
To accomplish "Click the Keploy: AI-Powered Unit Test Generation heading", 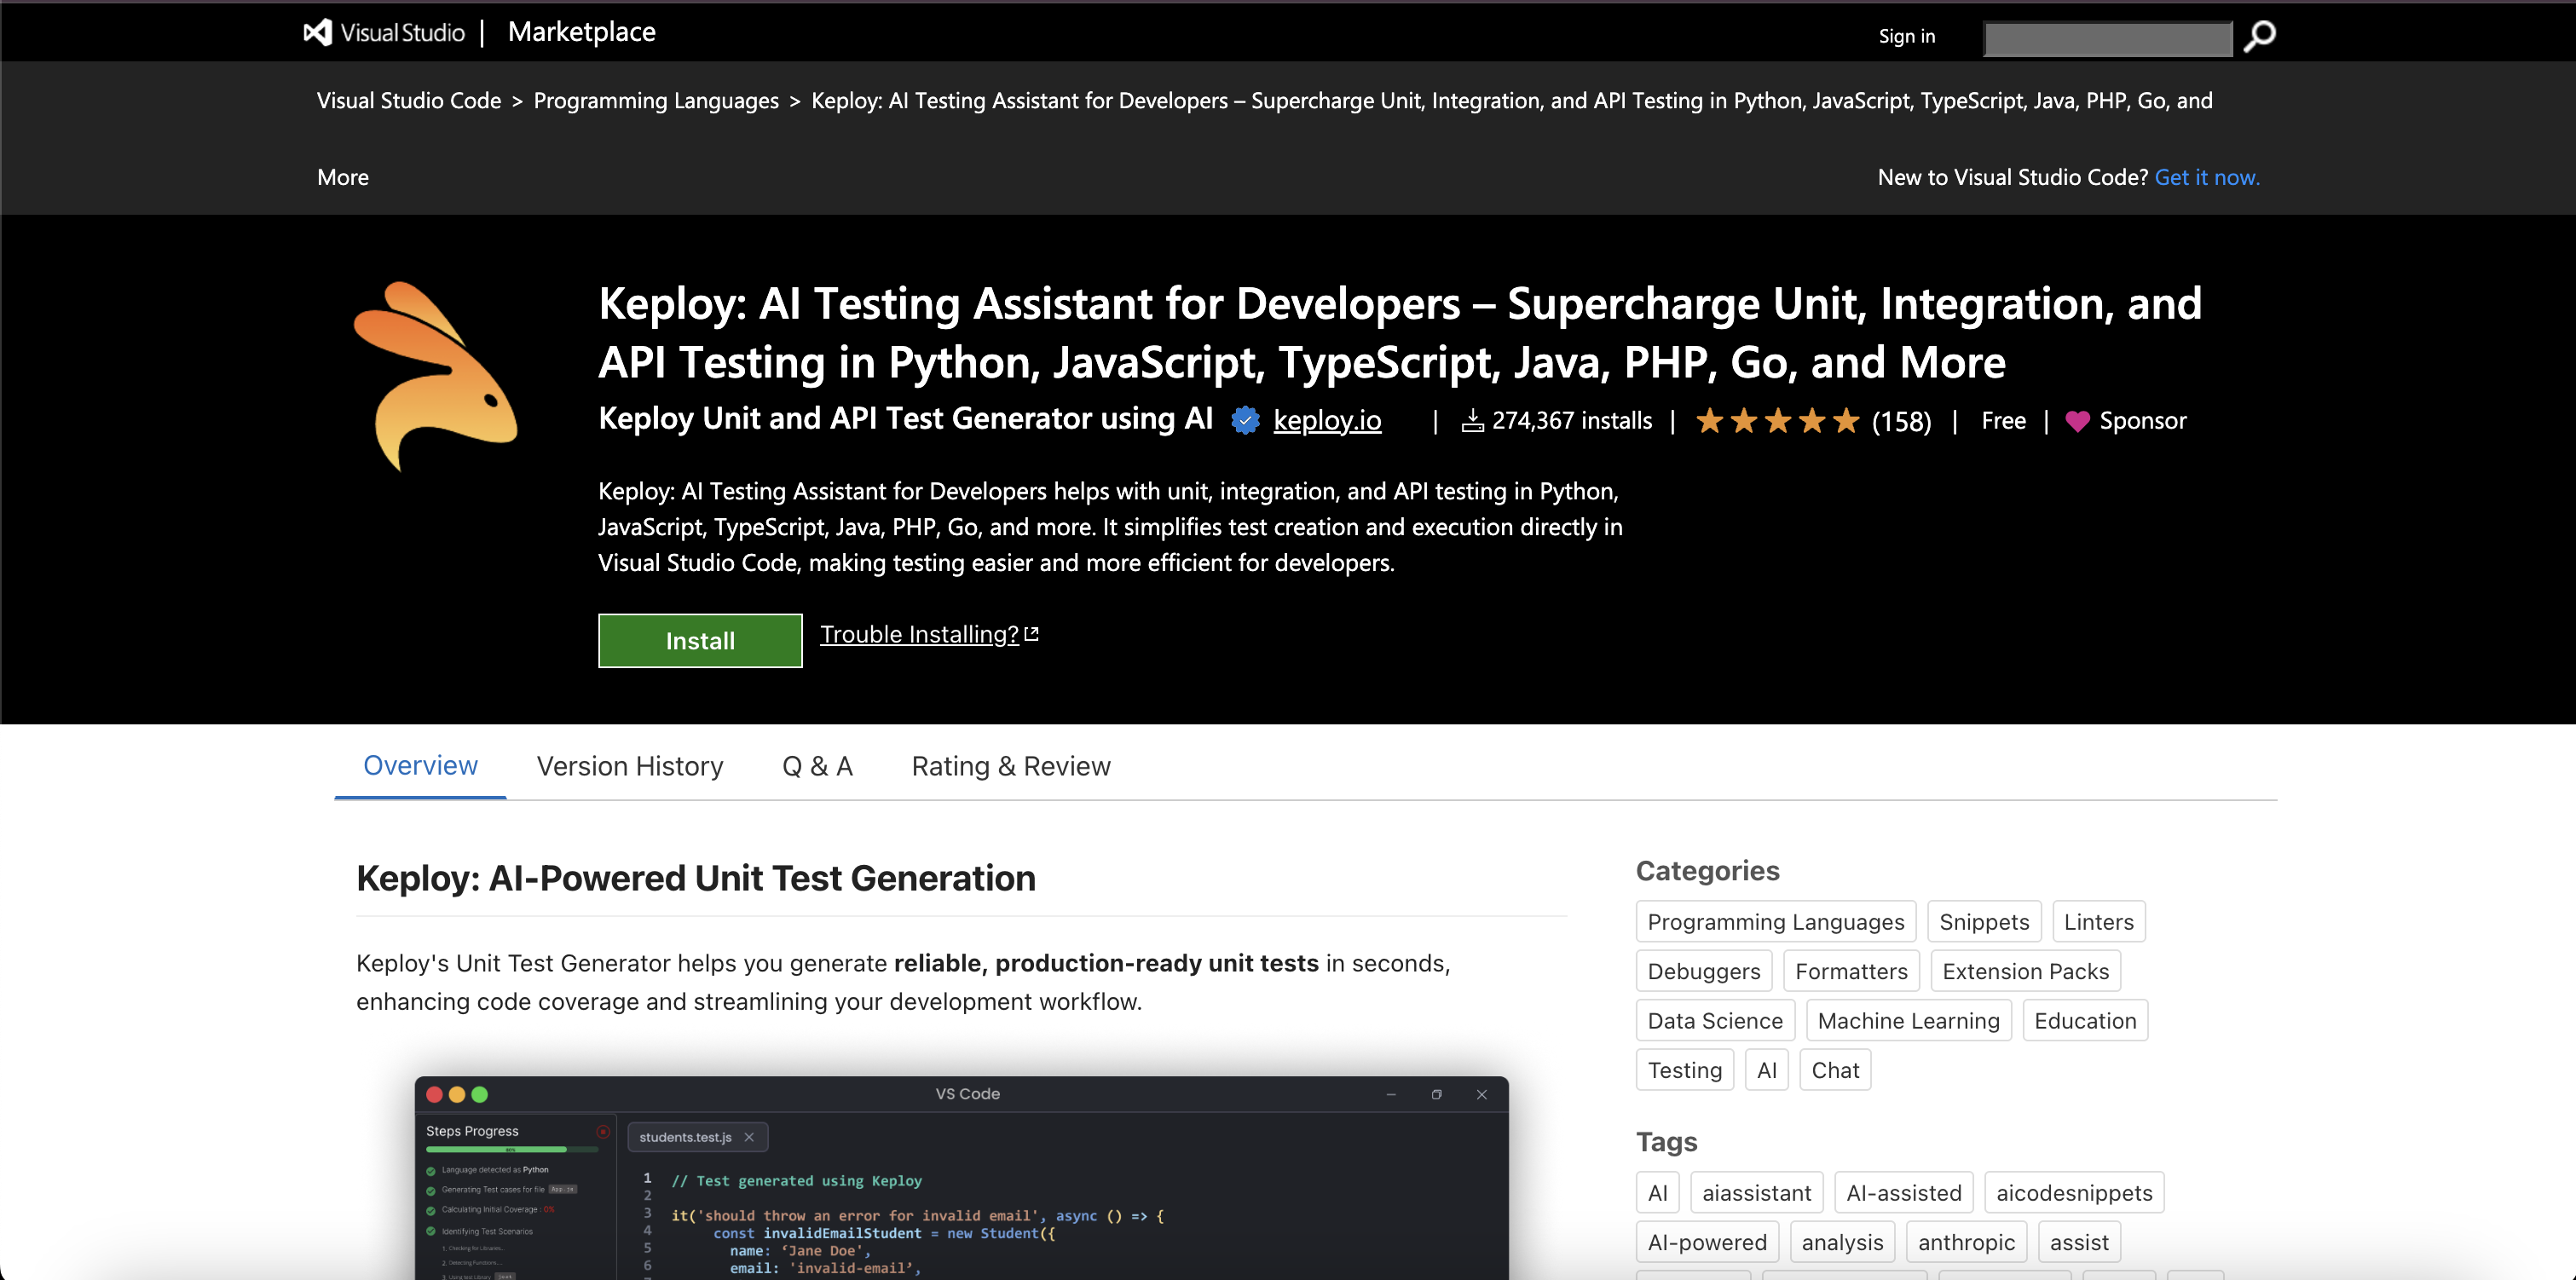I will click(696, 878).
